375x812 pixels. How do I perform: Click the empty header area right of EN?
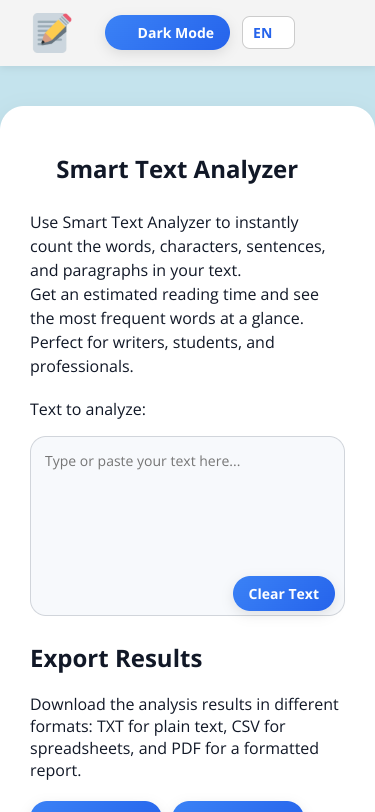[x=335, y=33]
